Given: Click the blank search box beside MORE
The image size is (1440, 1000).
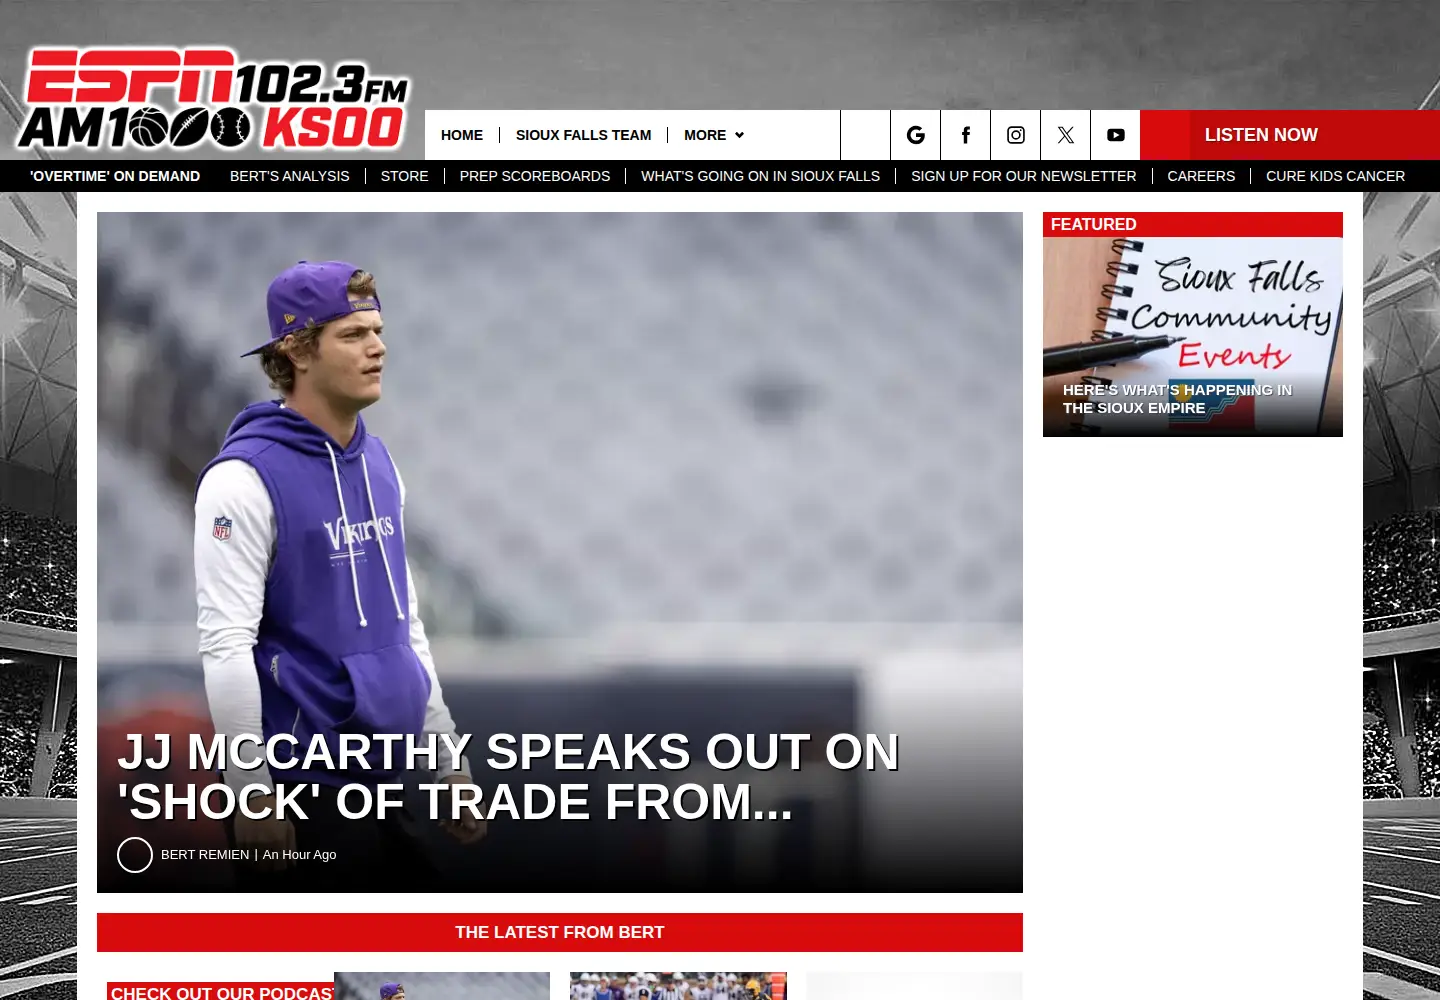Looking at the screenshot, I should point(866,135).
